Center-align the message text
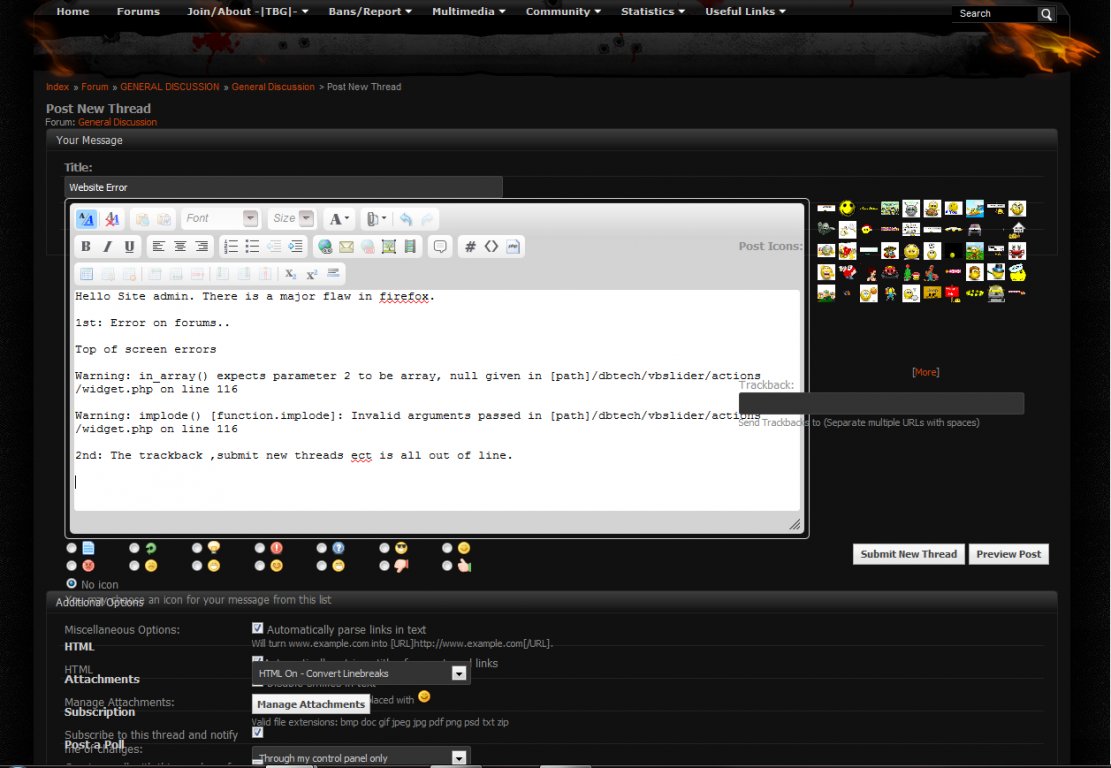The image size is (1111, 768). tap(180, 247)
